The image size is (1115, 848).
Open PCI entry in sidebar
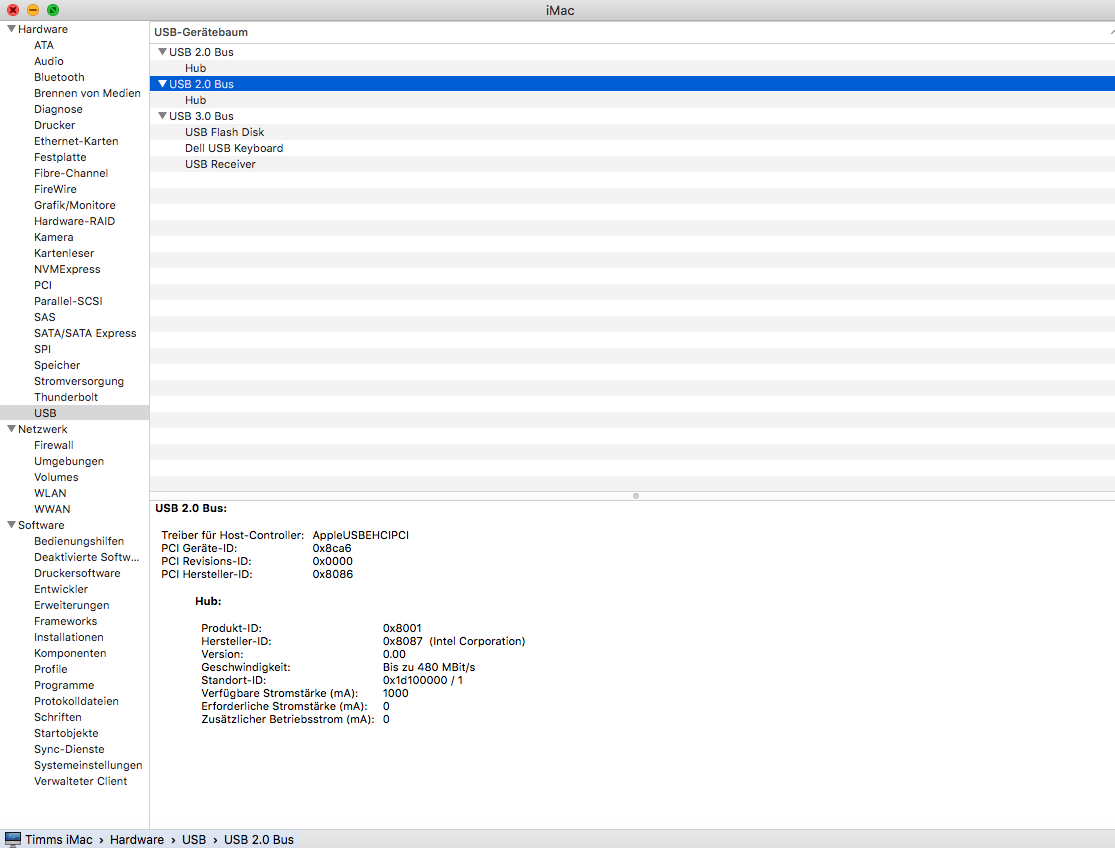coord(43,285)
